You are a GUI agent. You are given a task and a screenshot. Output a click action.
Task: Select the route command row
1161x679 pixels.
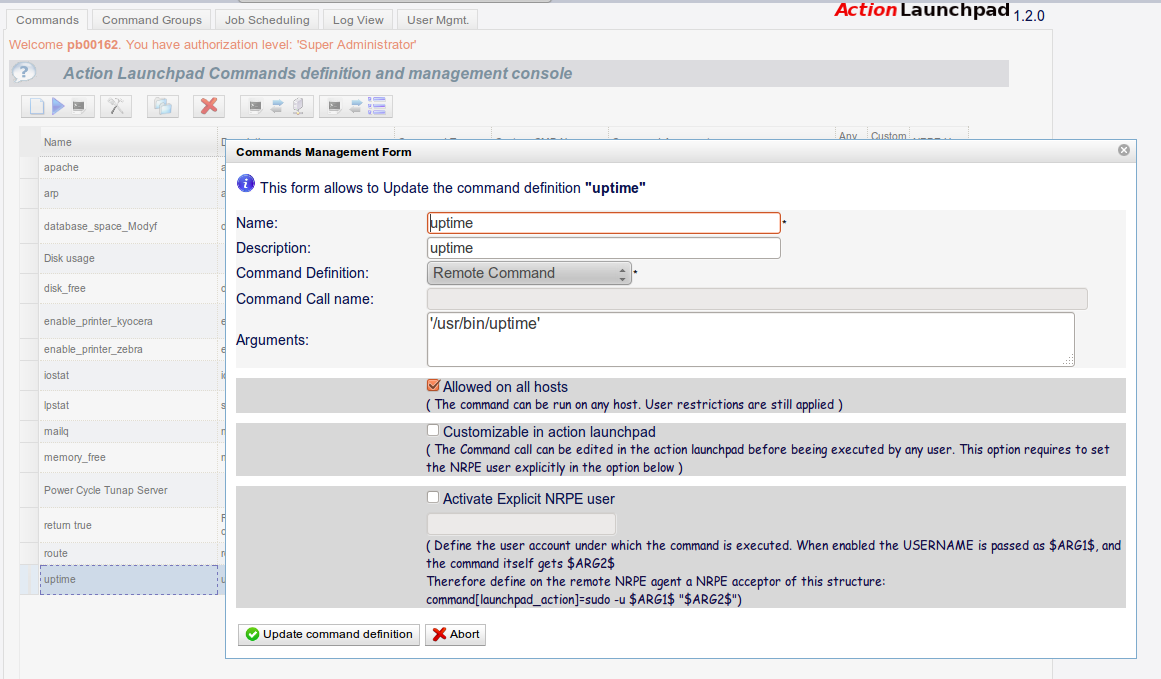(x=129, y=553)
